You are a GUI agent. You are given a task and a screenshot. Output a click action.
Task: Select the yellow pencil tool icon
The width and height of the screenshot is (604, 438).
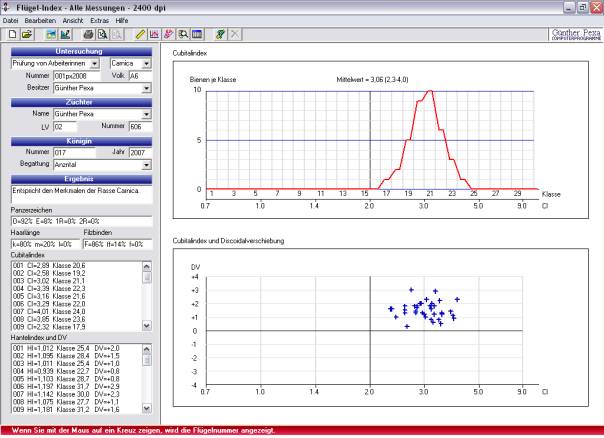(141, 34)
